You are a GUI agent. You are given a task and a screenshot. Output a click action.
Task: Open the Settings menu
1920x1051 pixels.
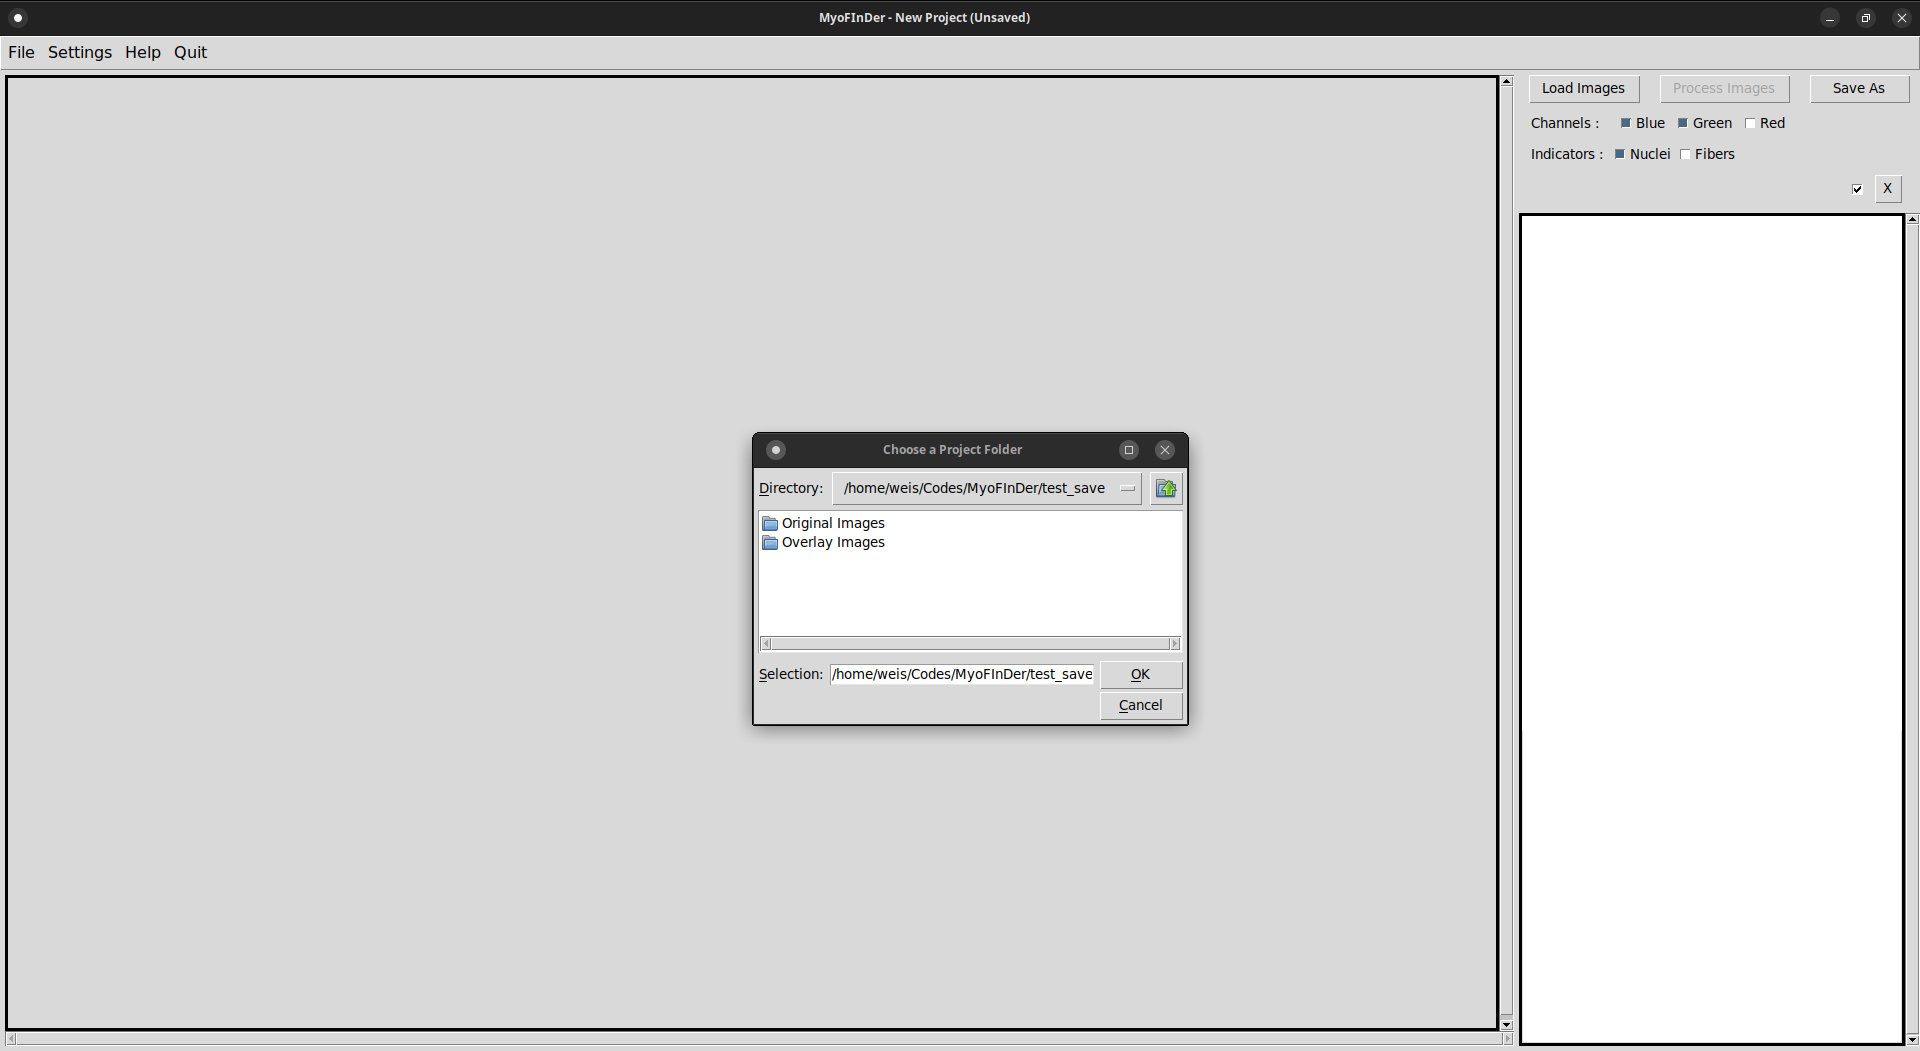80,52
